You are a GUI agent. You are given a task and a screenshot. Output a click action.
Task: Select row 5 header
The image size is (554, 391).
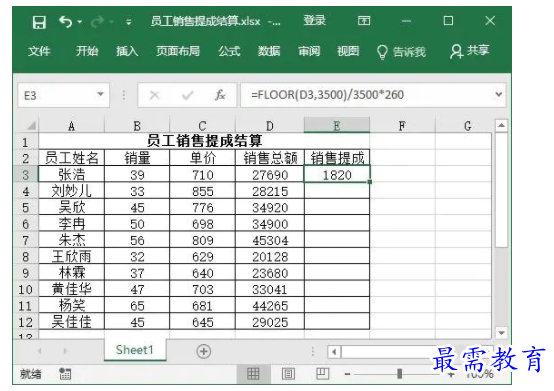point(25,208)
